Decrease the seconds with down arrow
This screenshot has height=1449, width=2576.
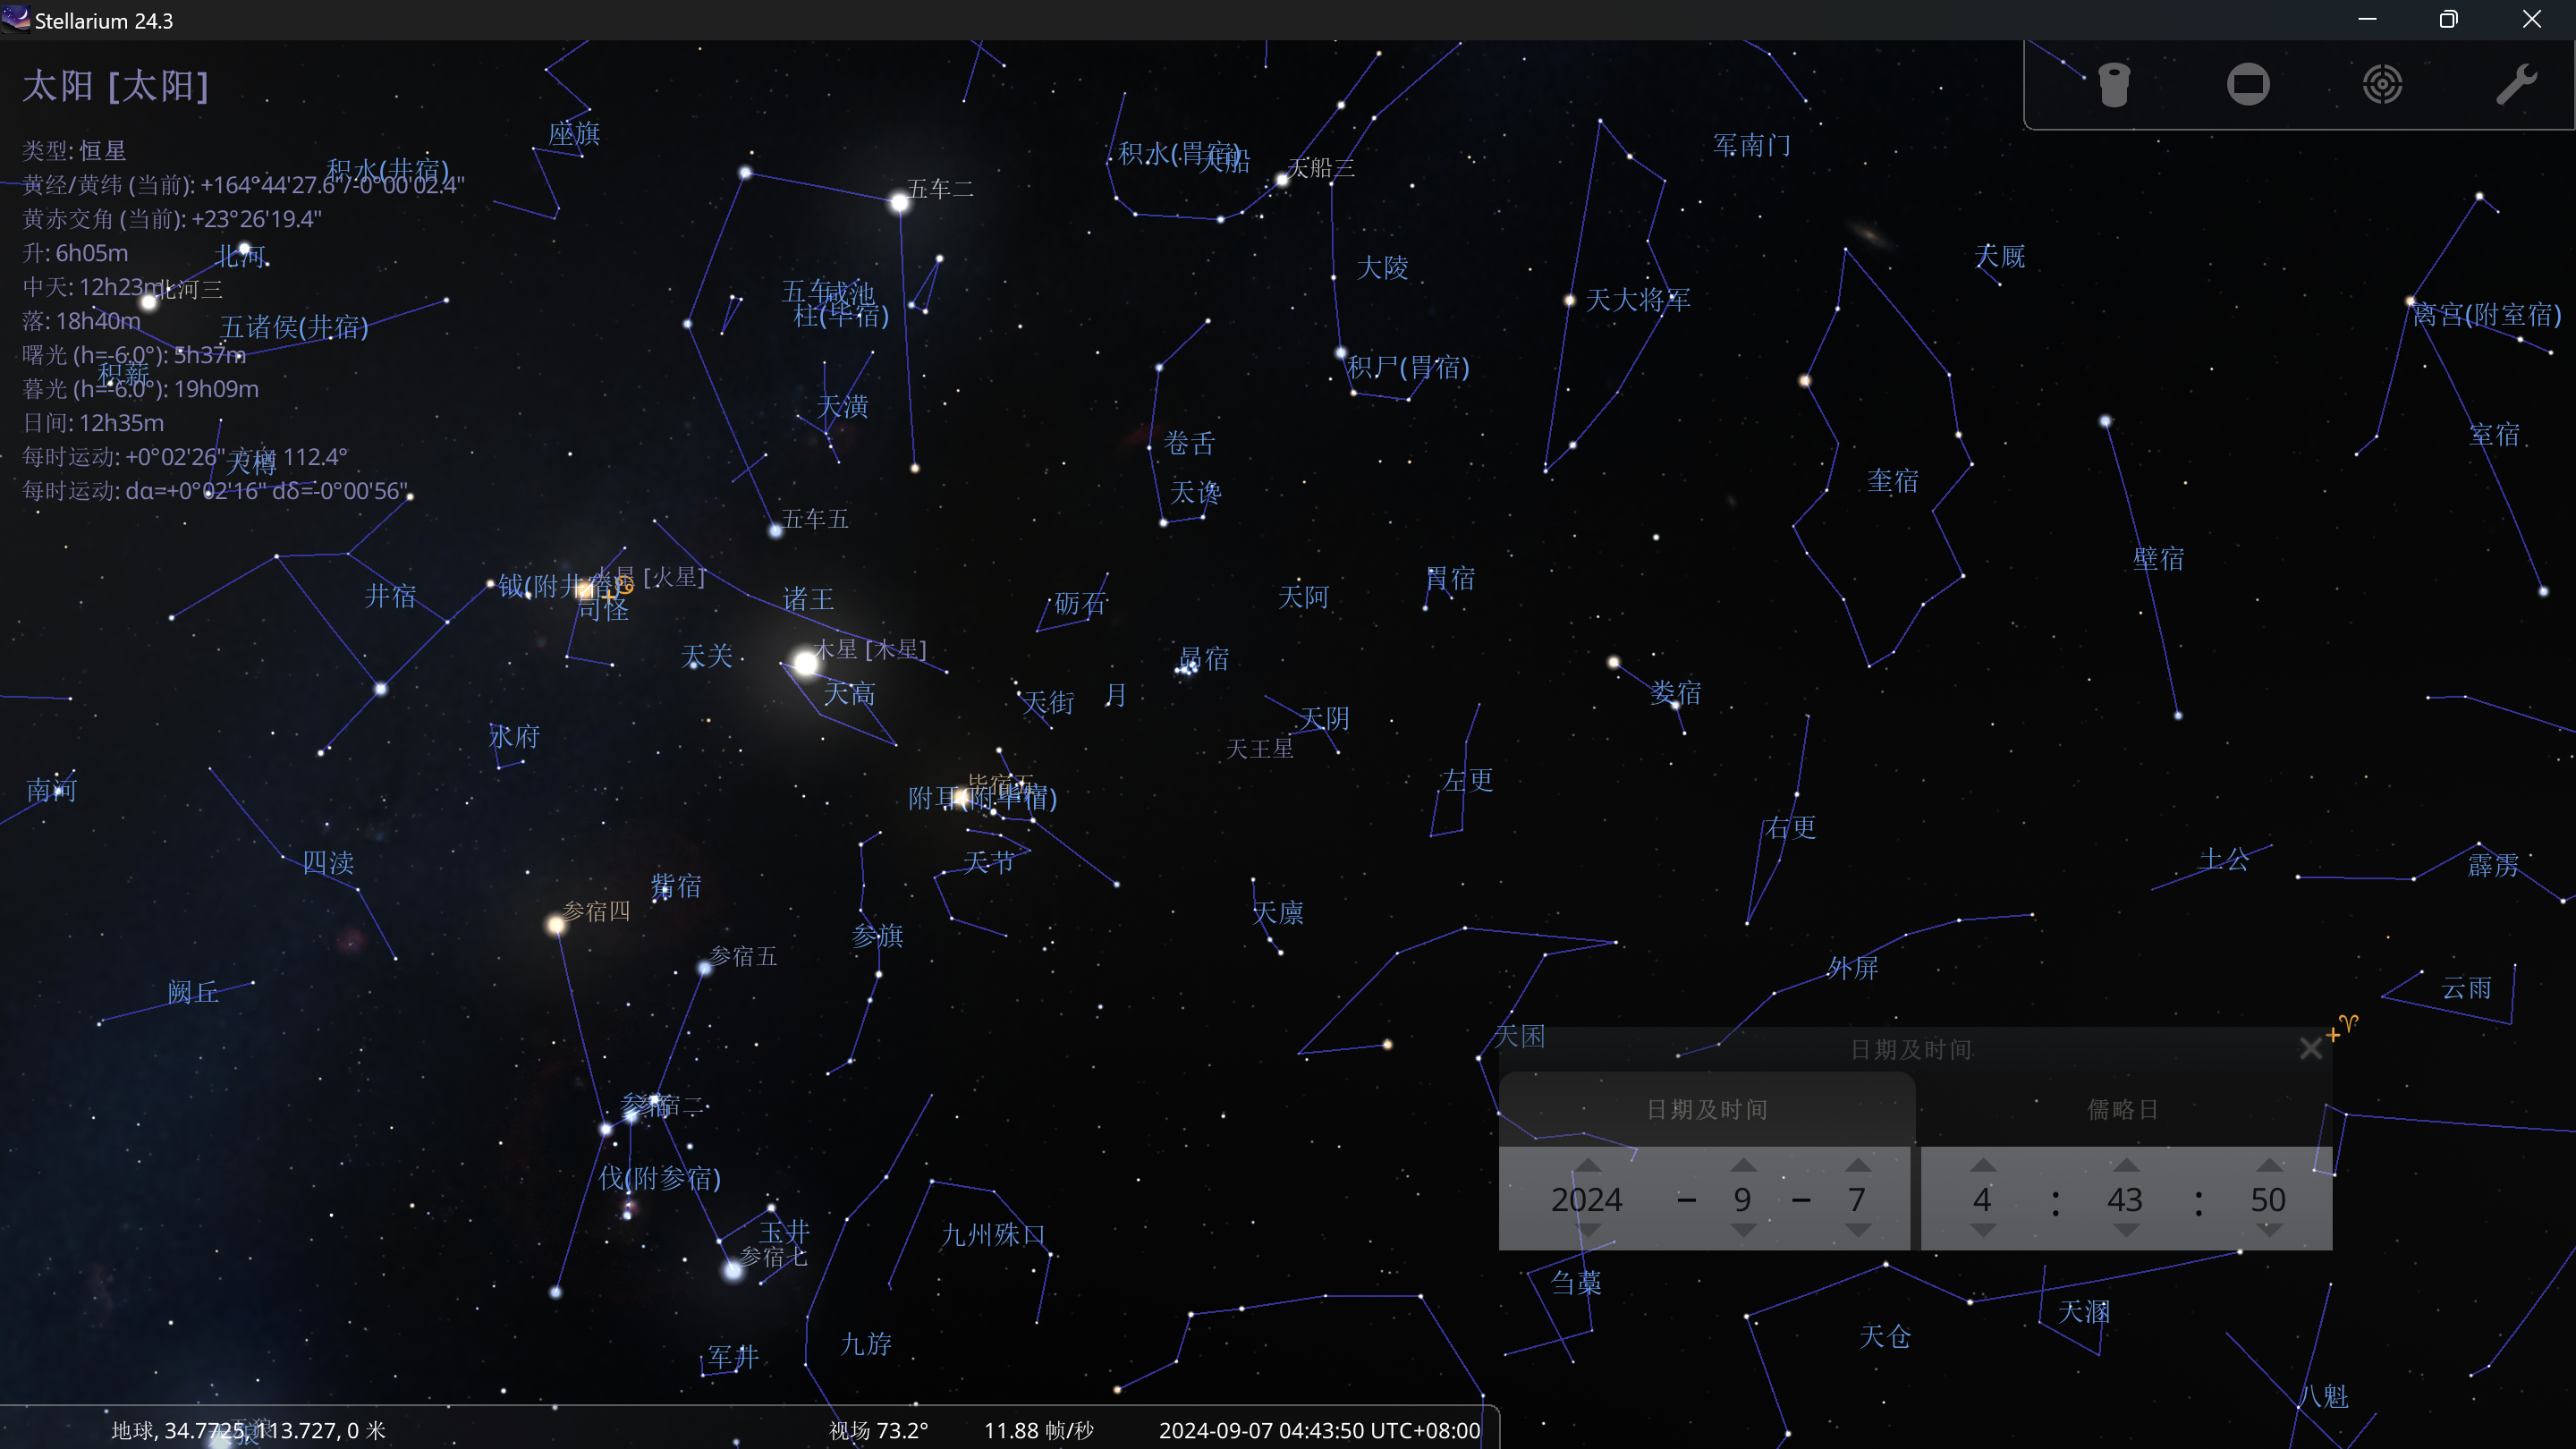point(2269,1231)
